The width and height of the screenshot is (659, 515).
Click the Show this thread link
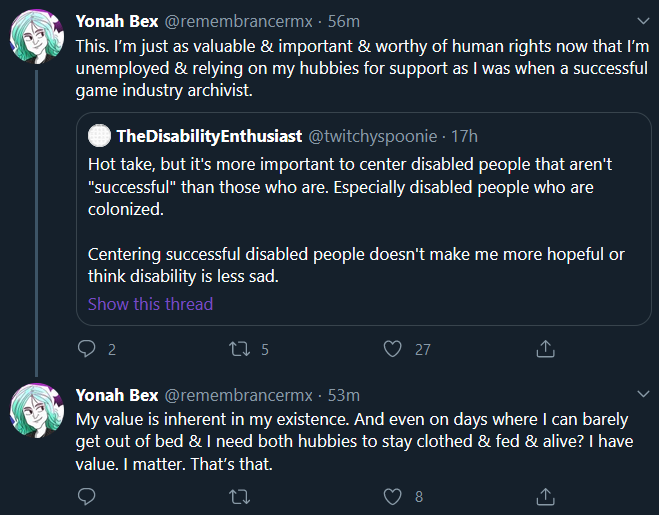click(150, 304)
